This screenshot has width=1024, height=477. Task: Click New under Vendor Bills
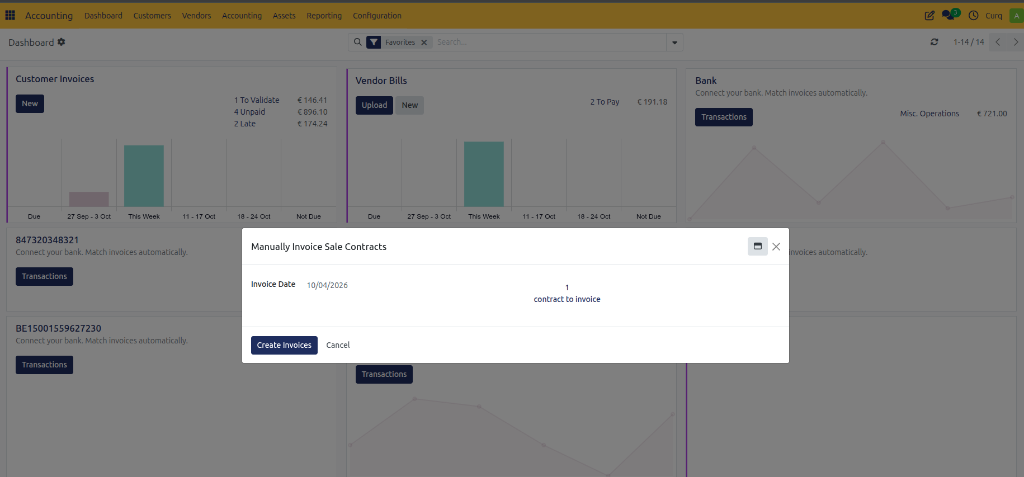pyautogui.click(x=409, y=105)
